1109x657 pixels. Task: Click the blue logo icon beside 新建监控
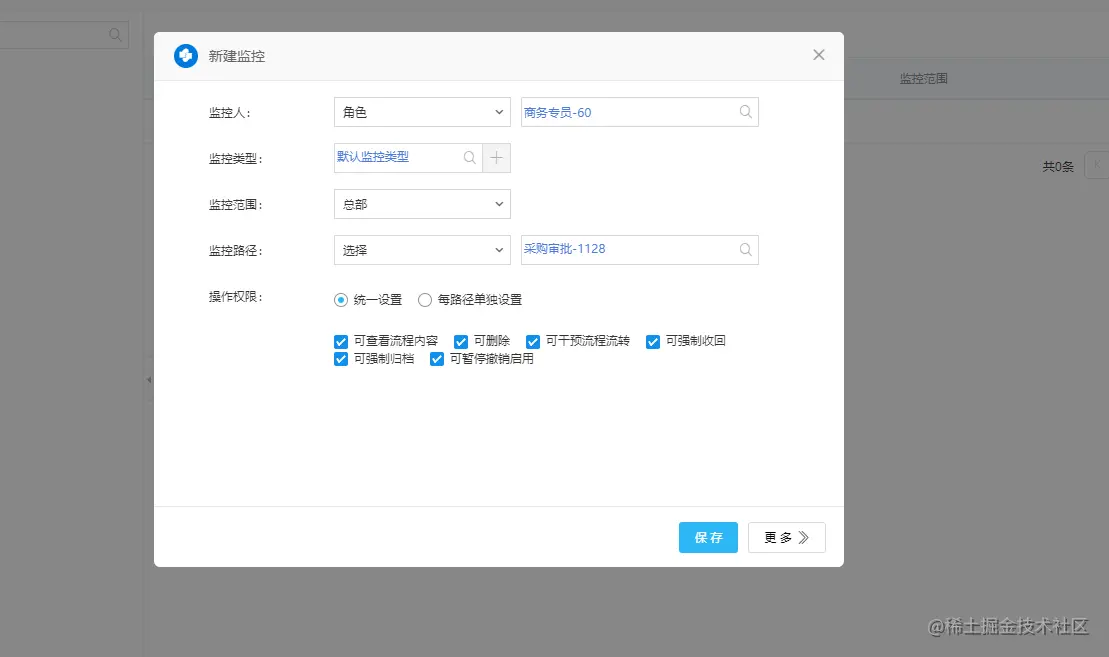click(x=186, y=56)
